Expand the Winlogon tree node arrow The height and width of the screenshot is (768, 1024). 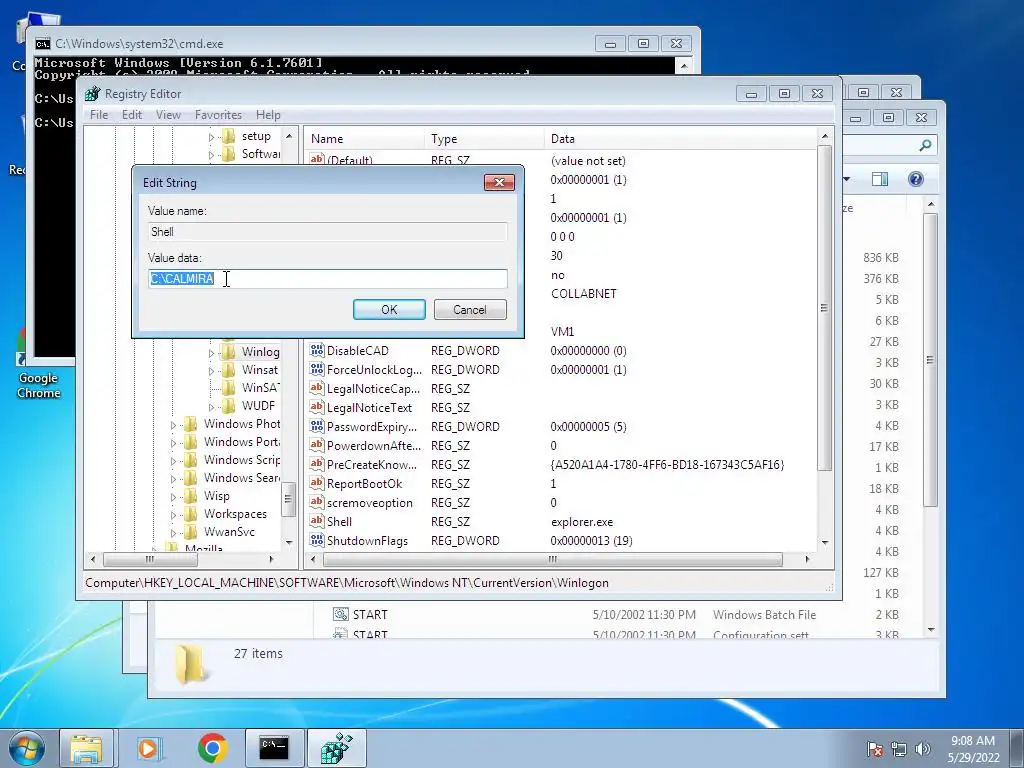click(211, 353)
